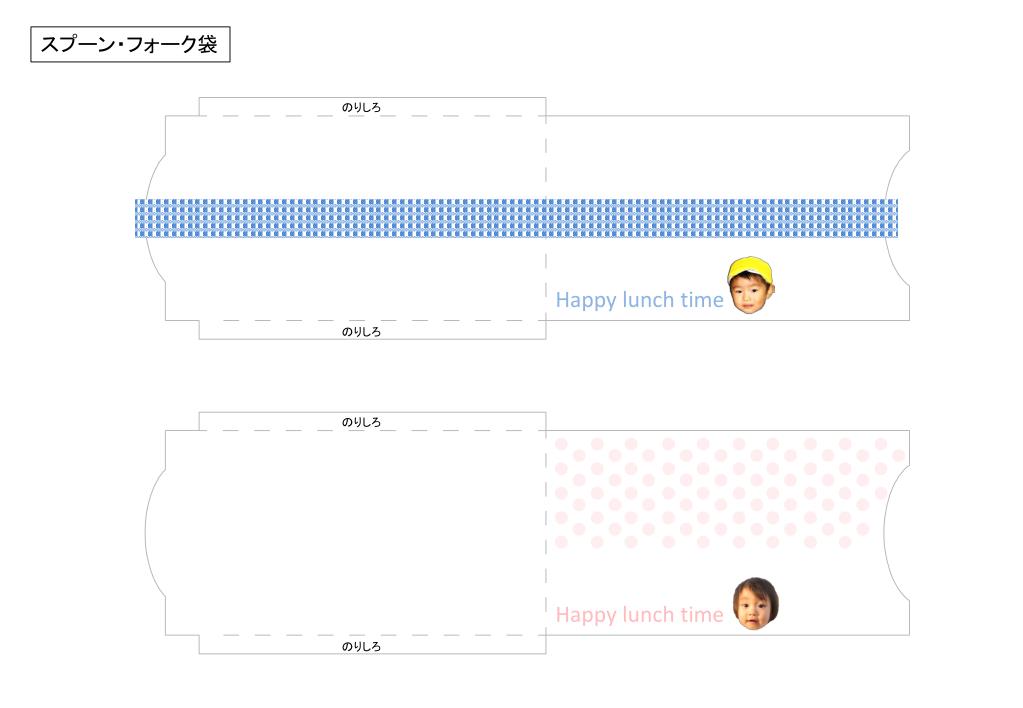Screen dimensions: 1023x708
Task: Click the pink polka dot pattern area
Action: tap(729, 493)
